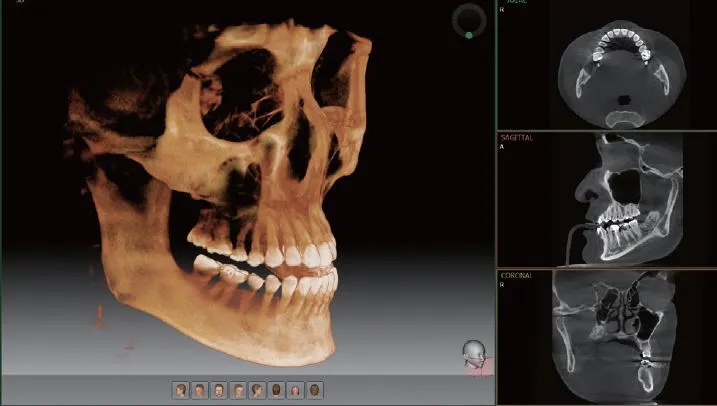The image size is (717, 406).
Task: Click the A marker under SAGITTAL
Action: point(502,147)
